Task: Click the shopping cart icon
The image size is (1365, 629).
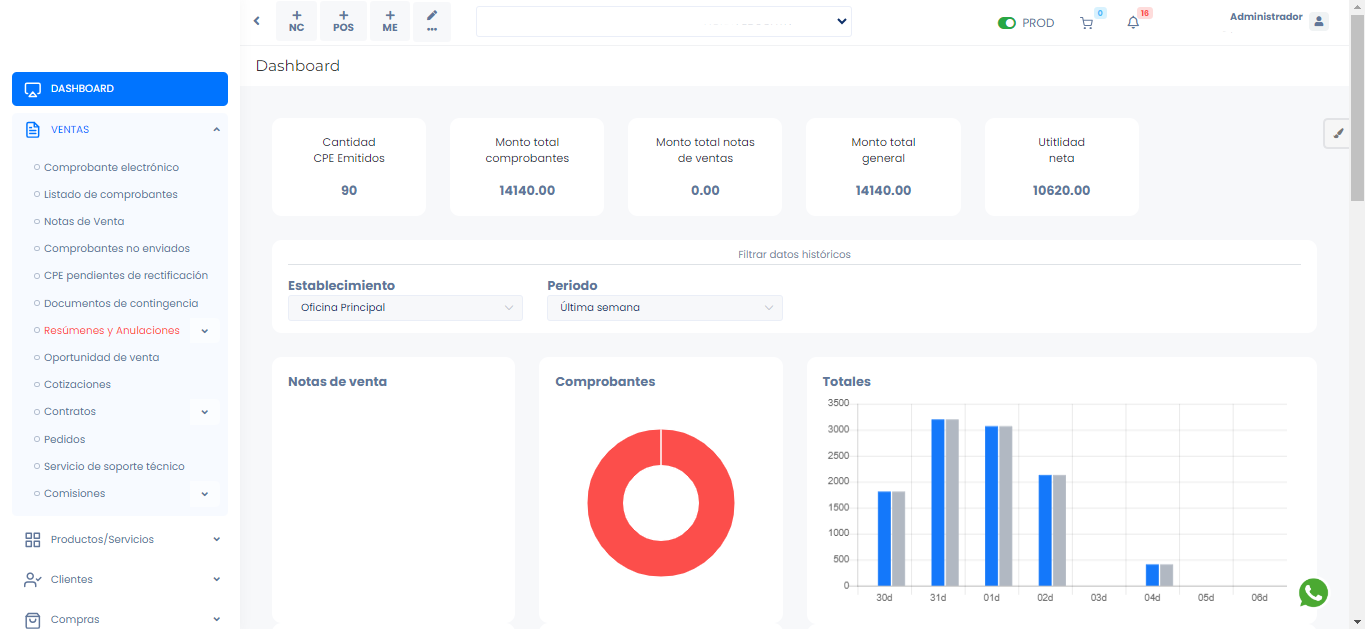Action: point(1087,23)
